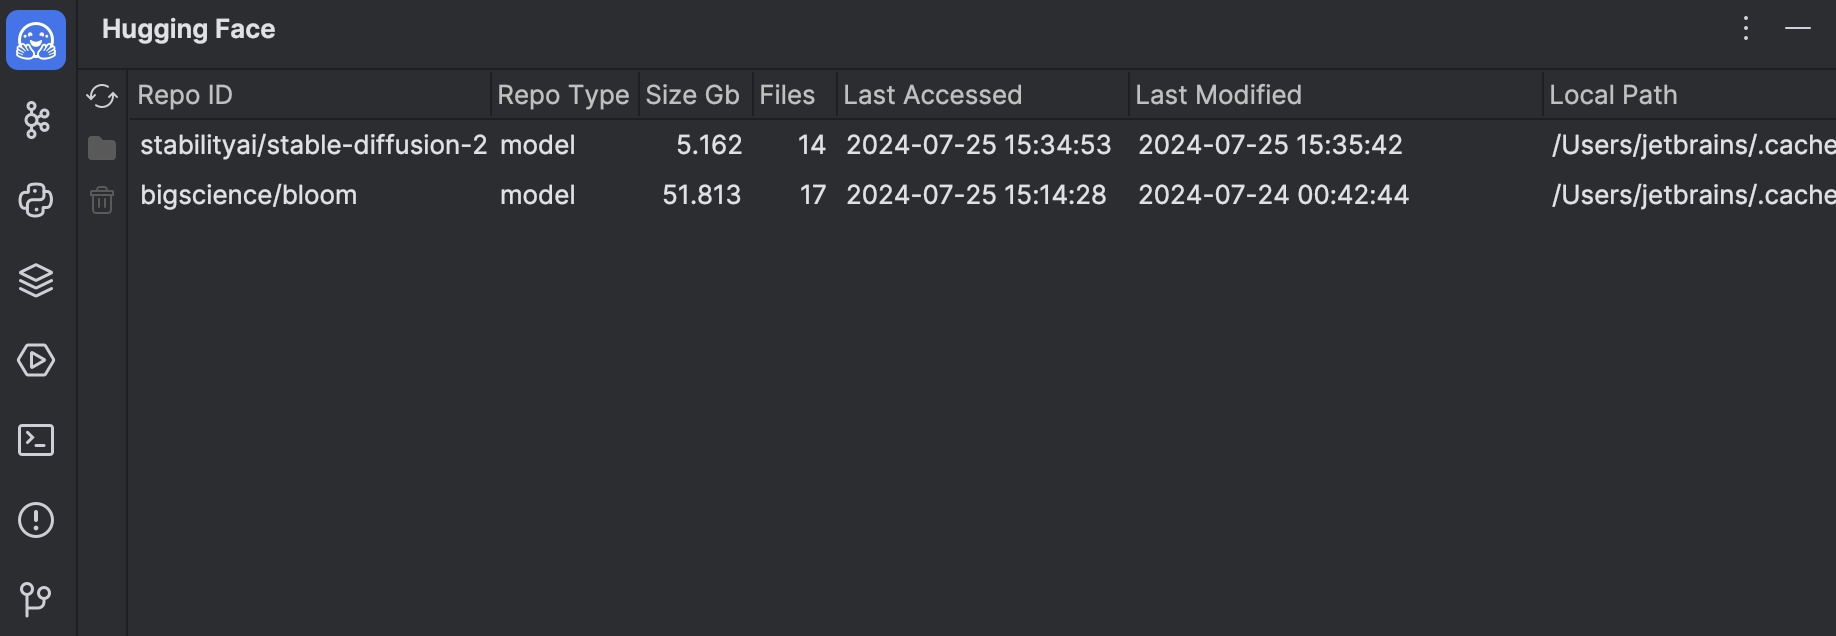Screen dimensions: 1836x636
Task: Select the bigscience/bloom row
Action: point(249,195)
